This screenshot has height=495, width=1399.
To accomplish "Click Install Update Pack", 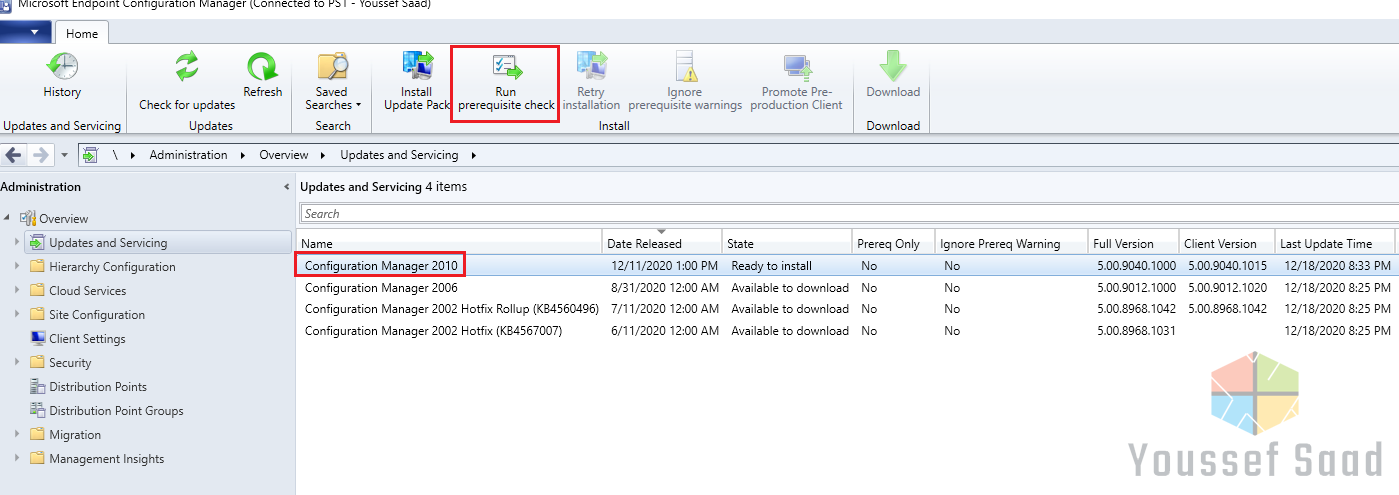I will click(x=417, y=82).
